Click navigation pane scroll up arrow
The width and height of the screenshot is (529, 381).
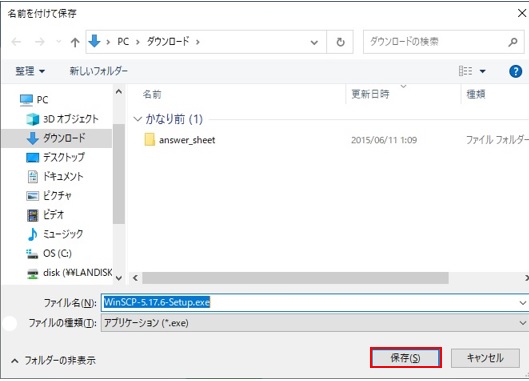pos(119,92)
